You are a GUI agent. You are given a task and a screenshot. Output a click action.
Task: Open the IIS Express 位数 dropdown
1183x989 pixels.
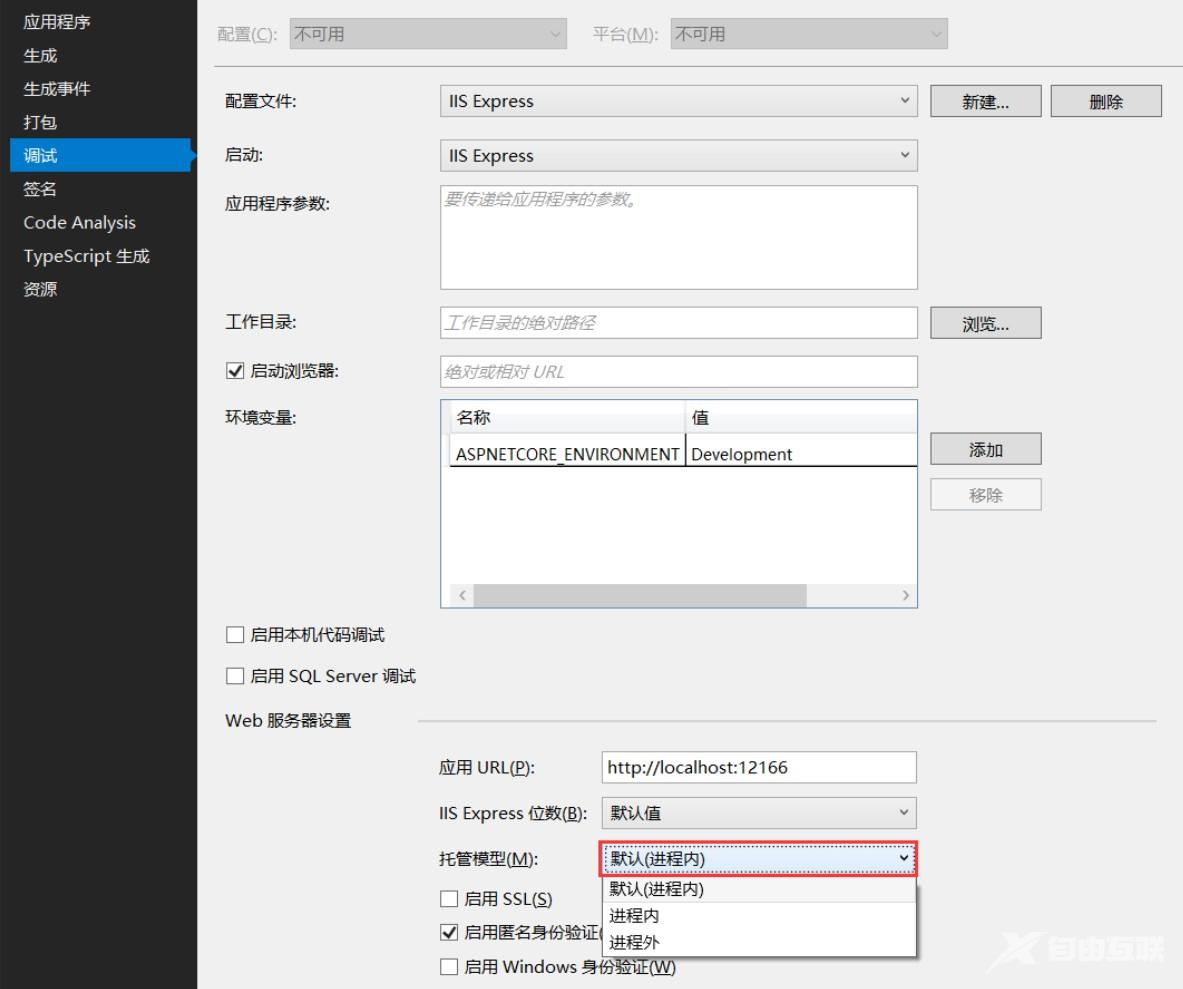click(904, 813)
